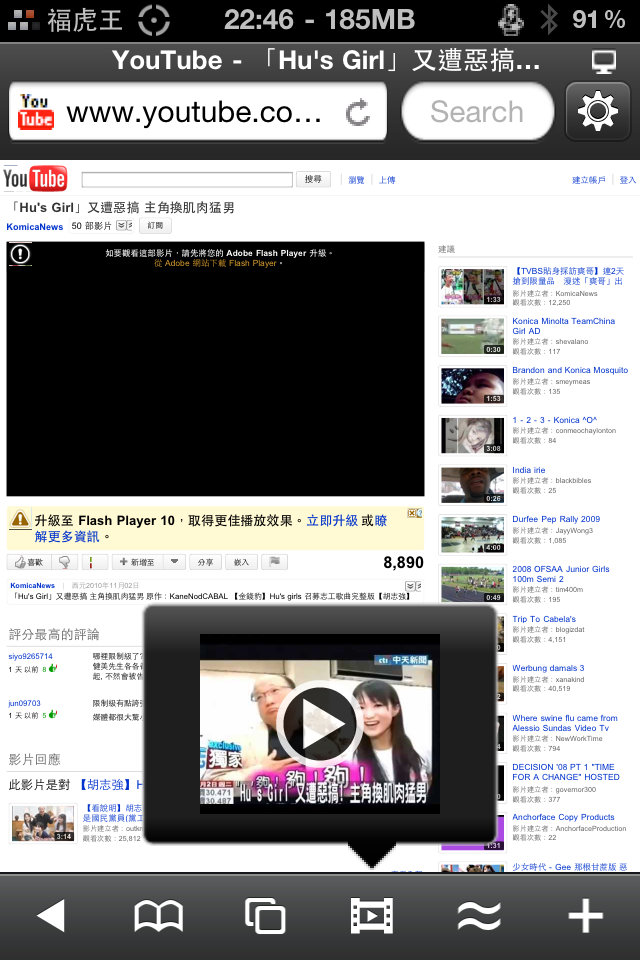
Task: Open the bookmarks book icon
Action: (159, 916)
